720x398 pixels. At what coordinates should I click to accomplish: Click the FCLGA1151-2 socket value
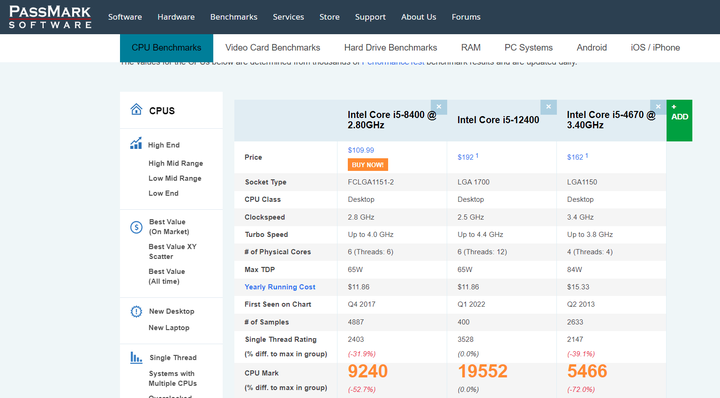371,182
